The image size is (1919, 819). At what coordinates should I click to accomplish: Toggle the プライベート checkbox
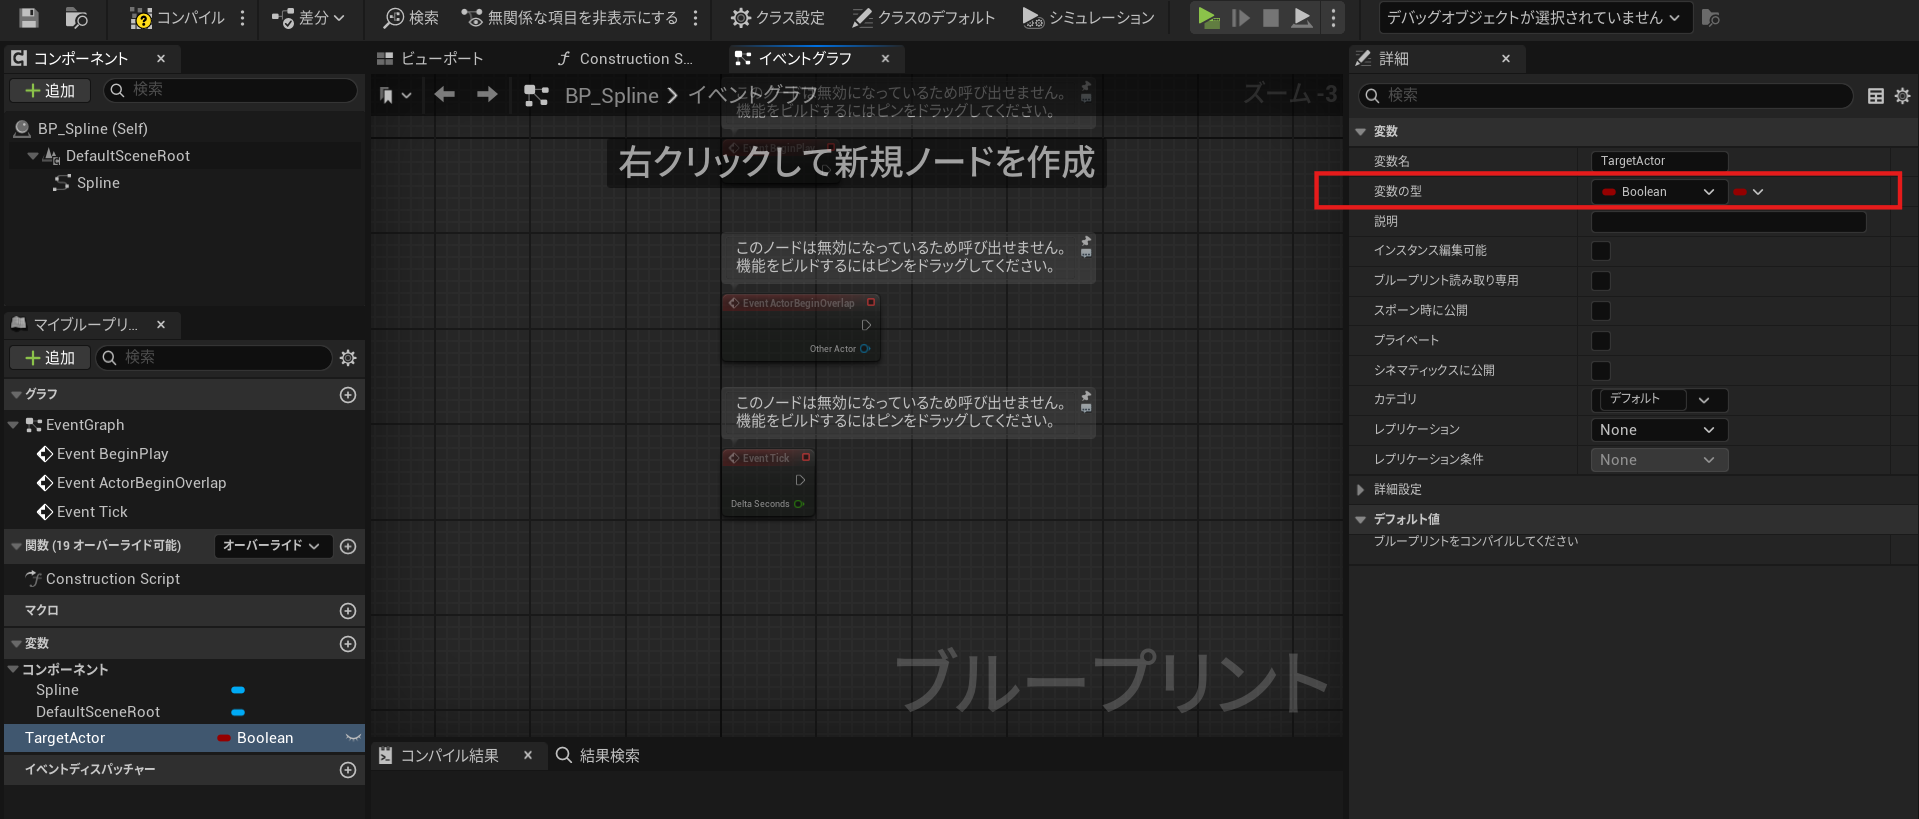point(1601,341)
